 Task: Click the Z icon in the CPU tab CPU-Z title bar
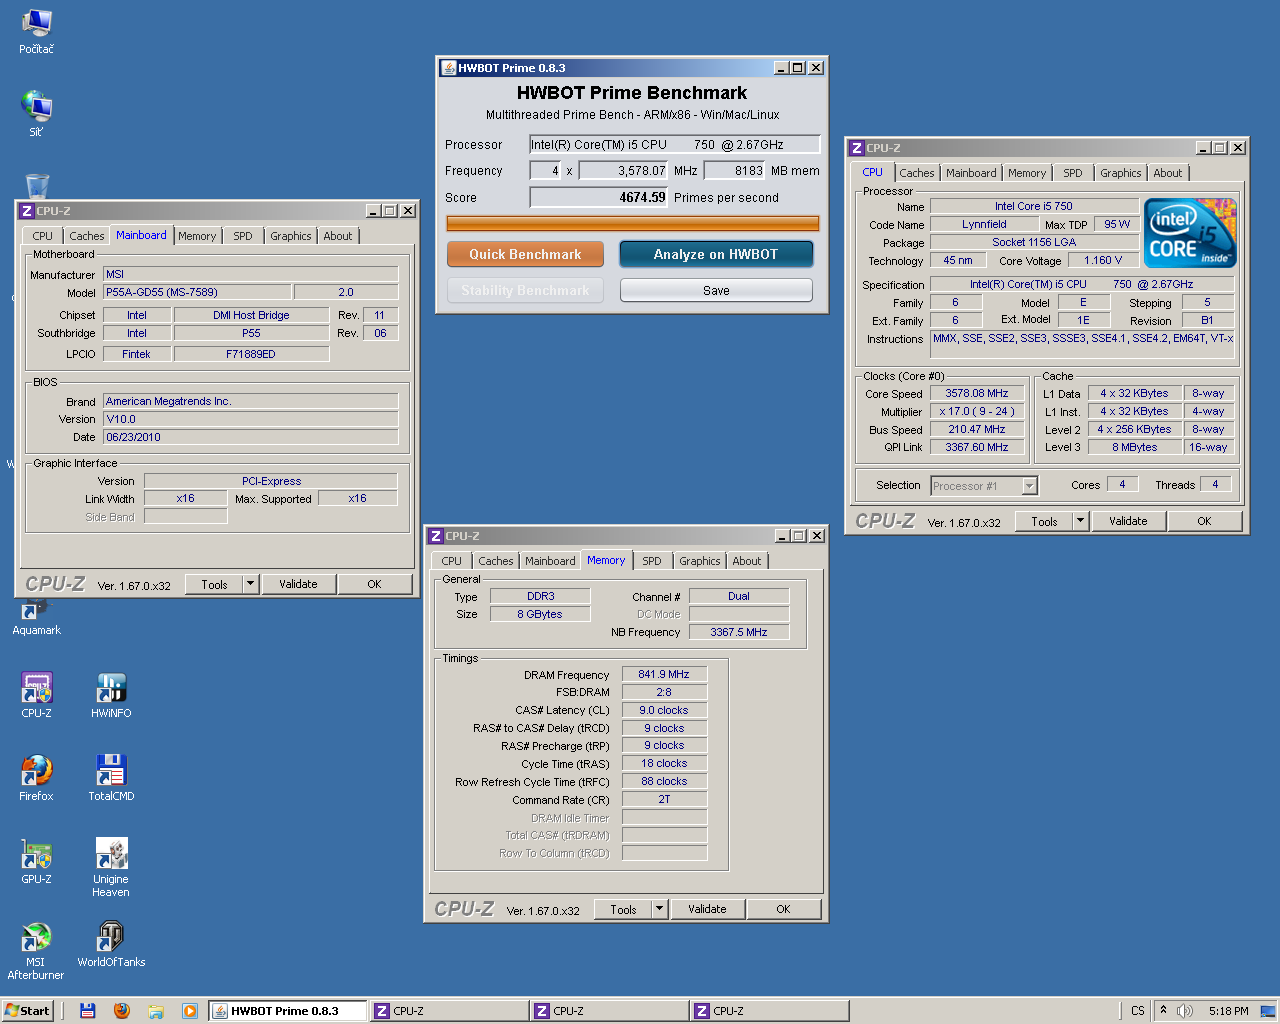coord(857,148)
